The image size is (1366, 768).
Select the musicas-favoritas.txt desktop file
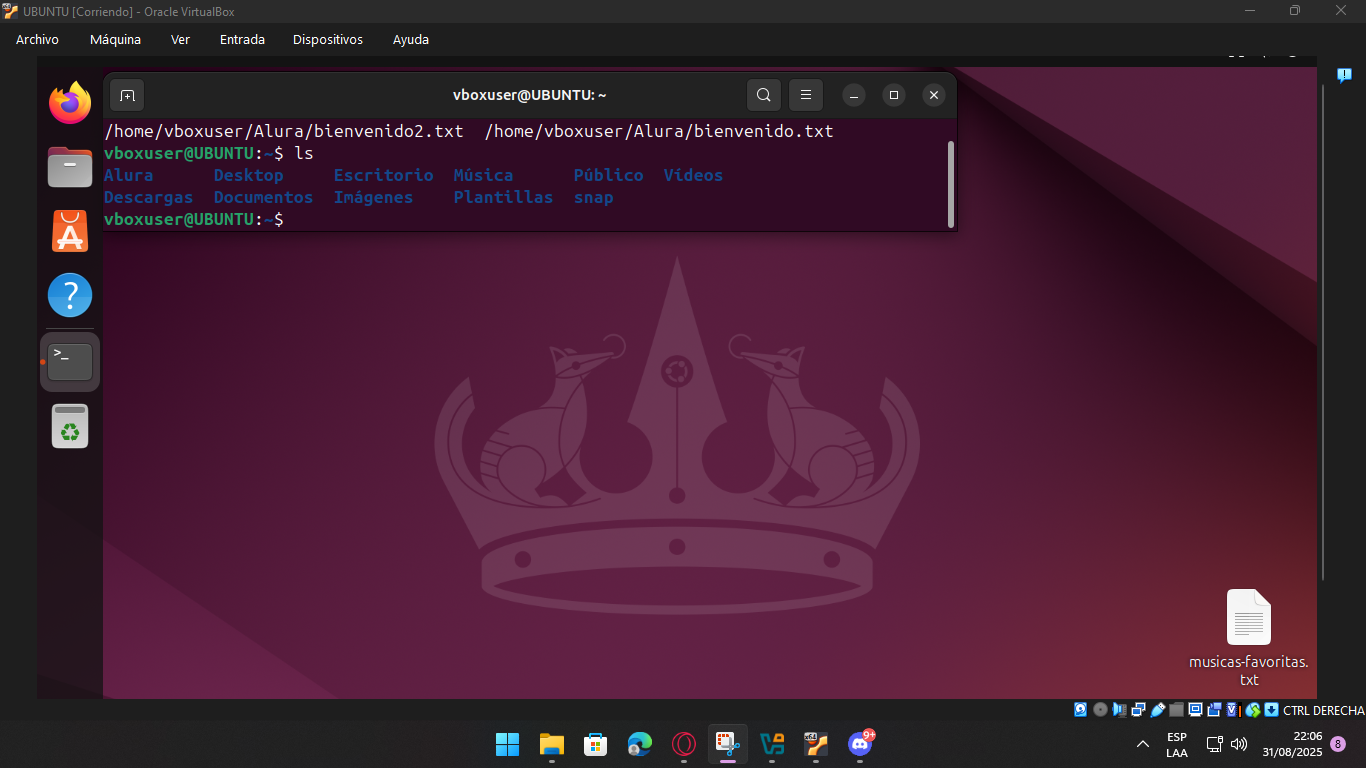pos(1248,638)
